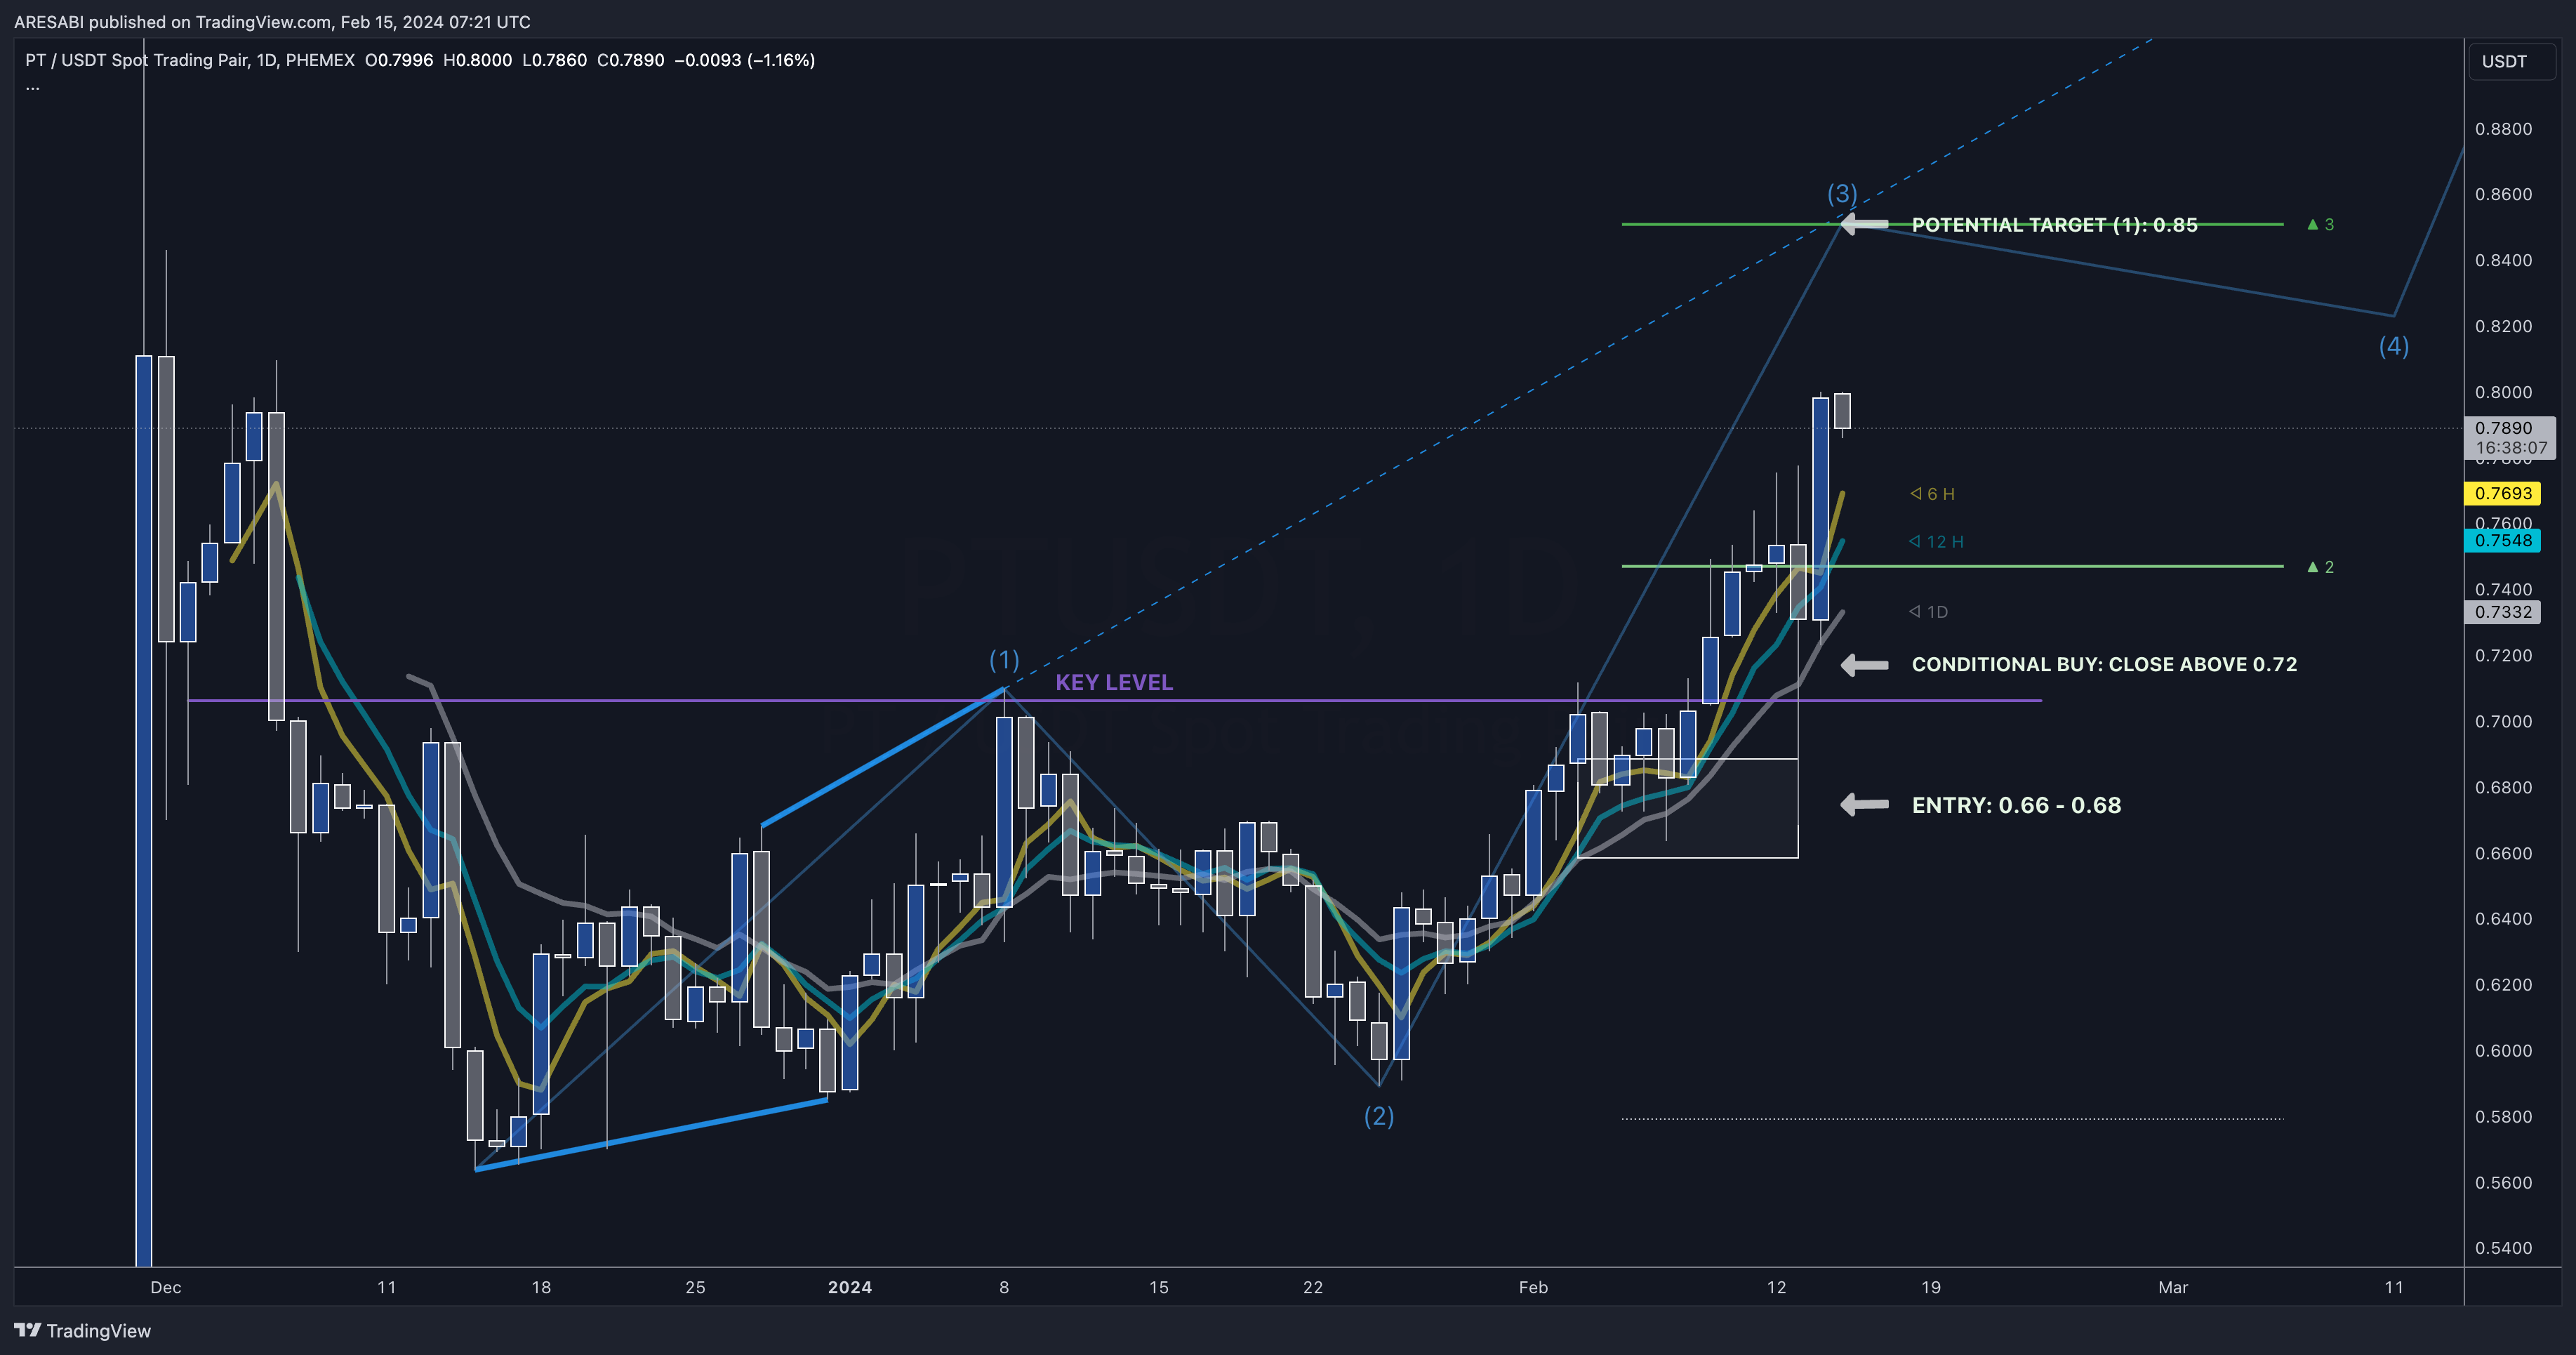Click the USDT currency button on price axis
The image size is (2576, 1355).
(2511, 61)
